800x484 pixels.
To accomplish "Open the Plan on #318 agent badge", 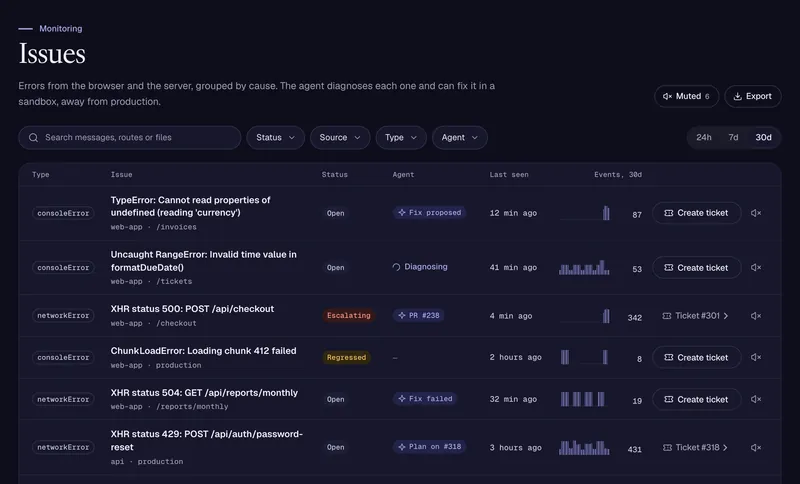I will point(429,447).
